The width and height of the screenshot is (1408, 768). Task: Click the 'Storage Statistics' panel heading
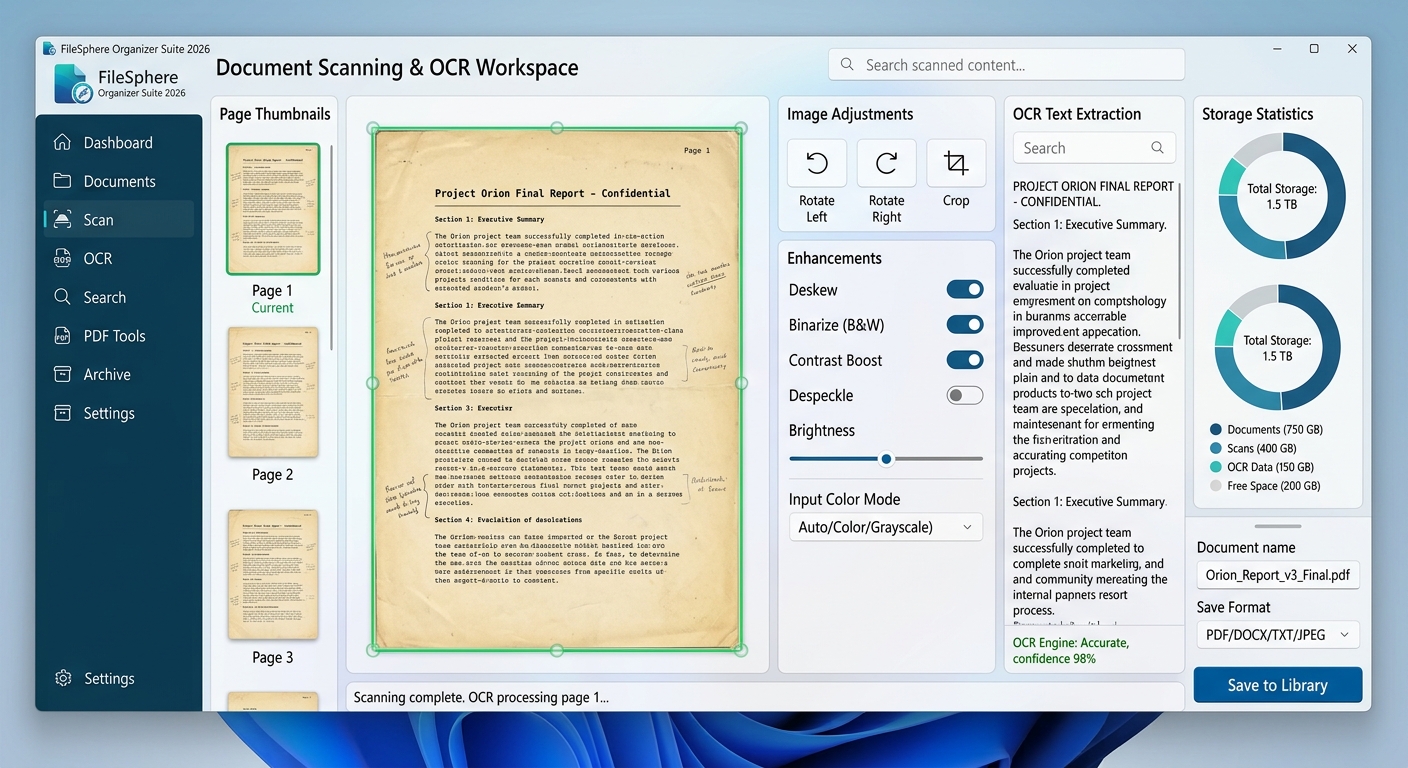(1257, 114)
